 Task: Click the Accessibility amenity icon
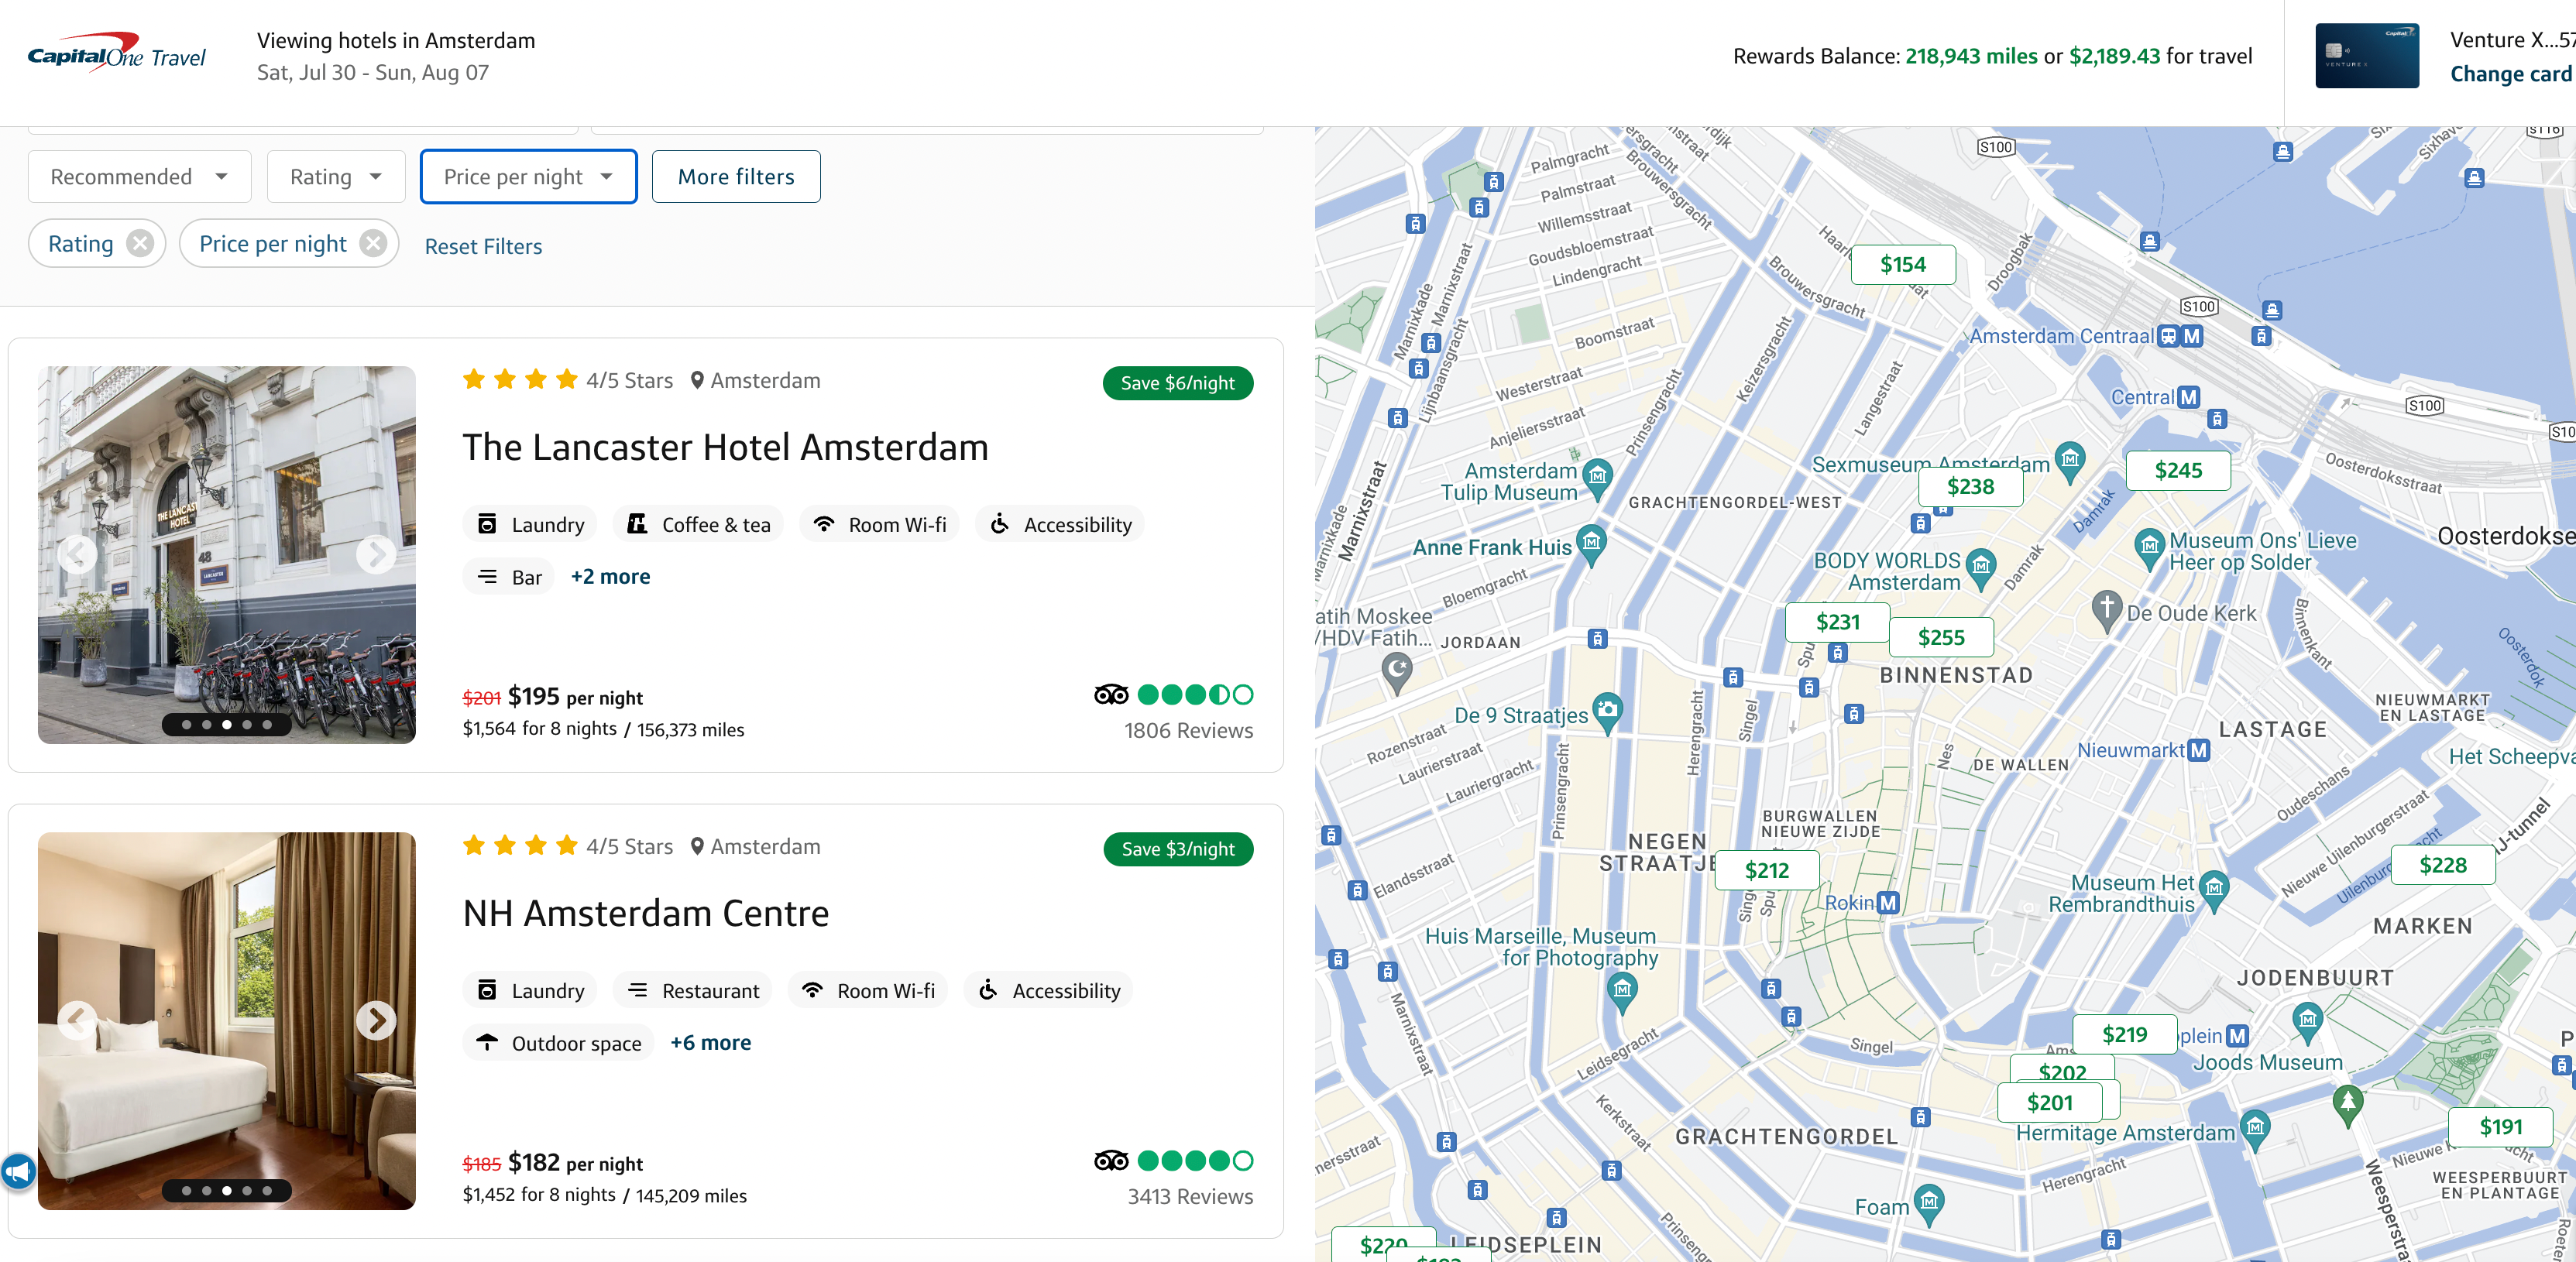(x=999, y=524)
